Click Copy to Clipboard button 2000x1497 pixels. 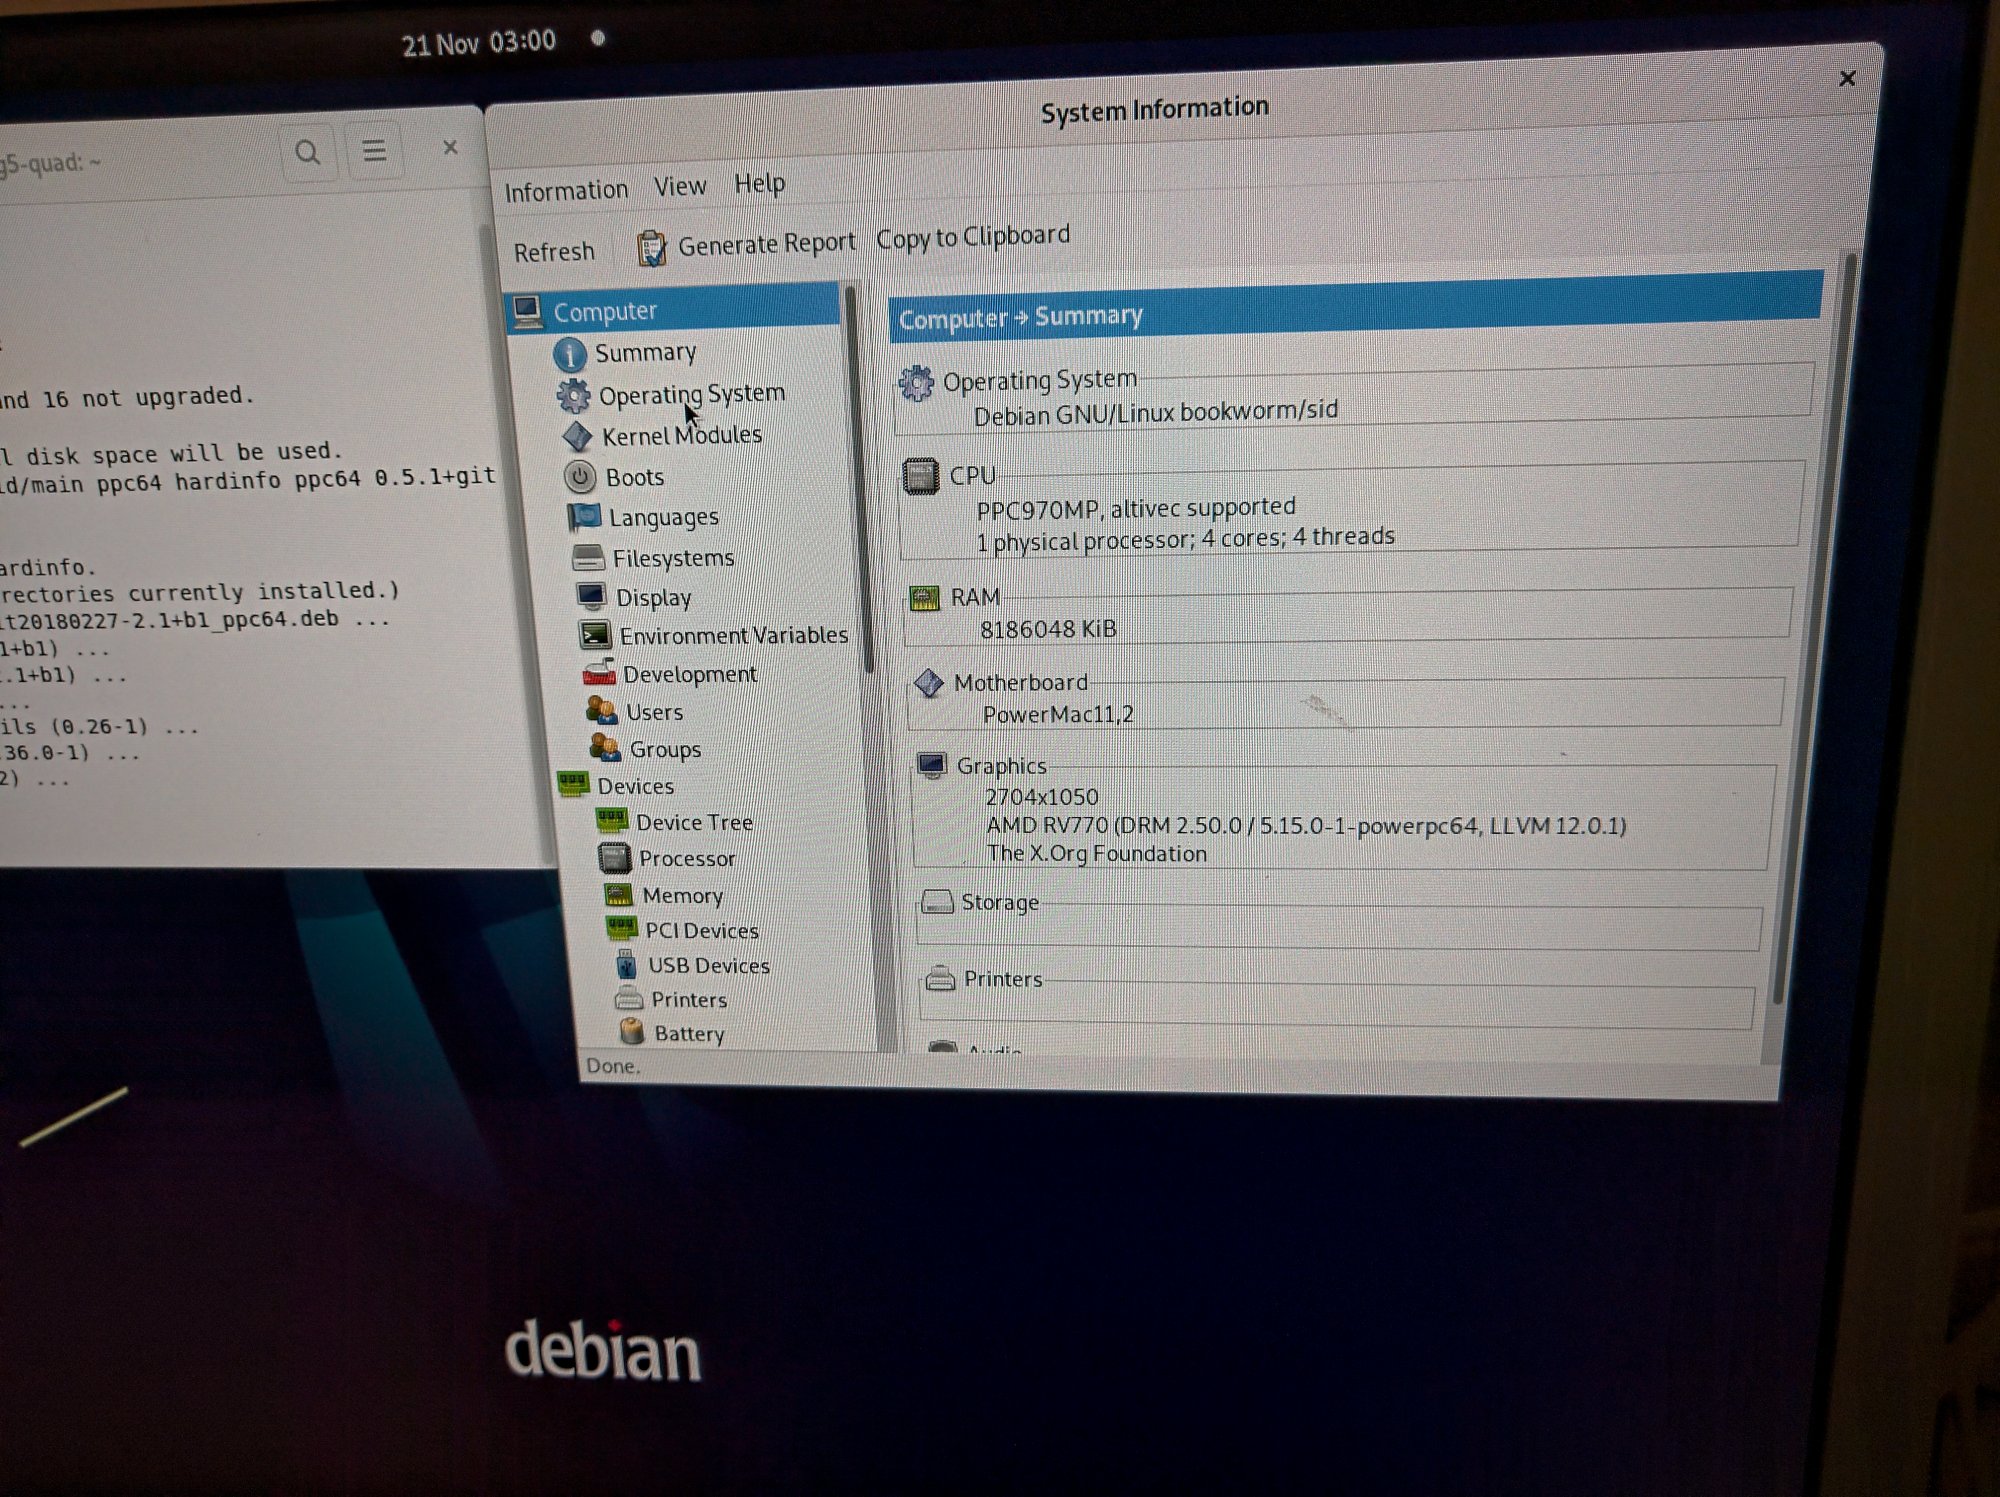972,236
